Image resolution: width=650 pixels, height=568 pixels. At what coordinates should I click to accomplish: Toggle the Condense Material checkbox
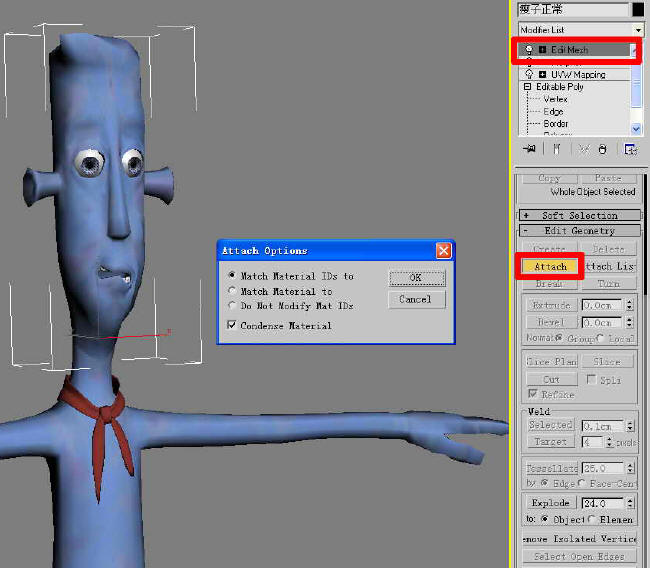tap(232, 325)
